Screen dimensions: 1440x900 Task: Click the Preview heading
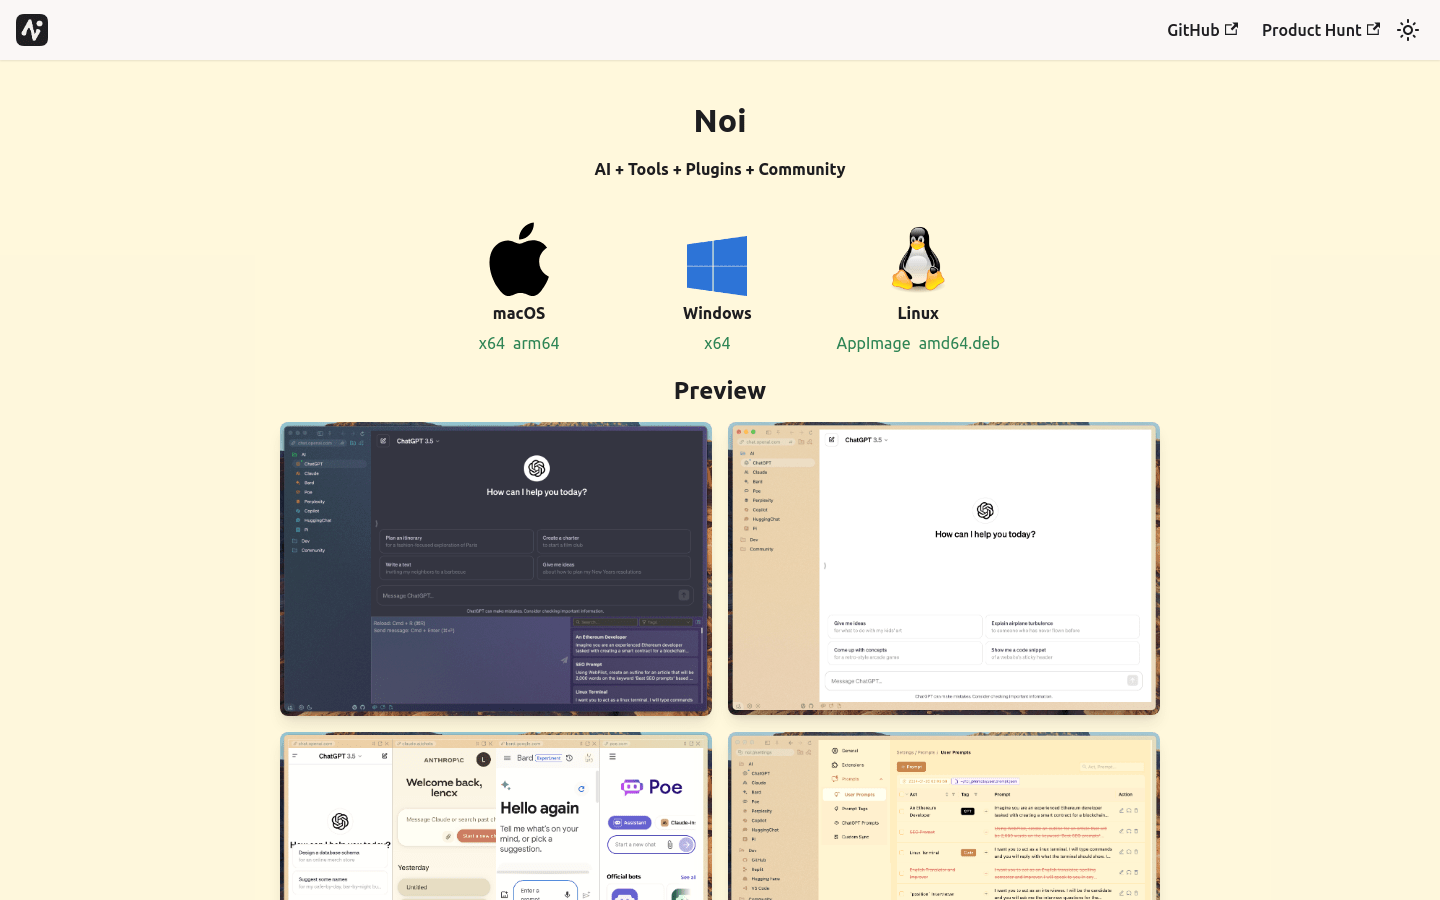[720, 391]
